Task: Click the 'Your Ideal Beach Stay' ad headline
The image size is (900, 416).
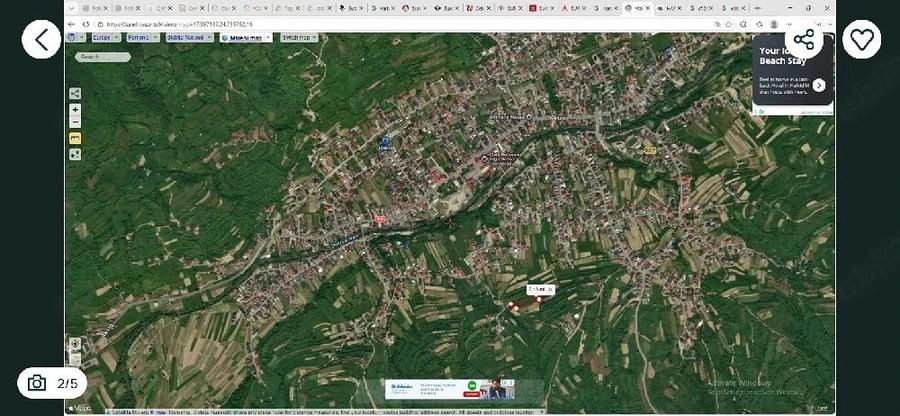Action: 783,56
